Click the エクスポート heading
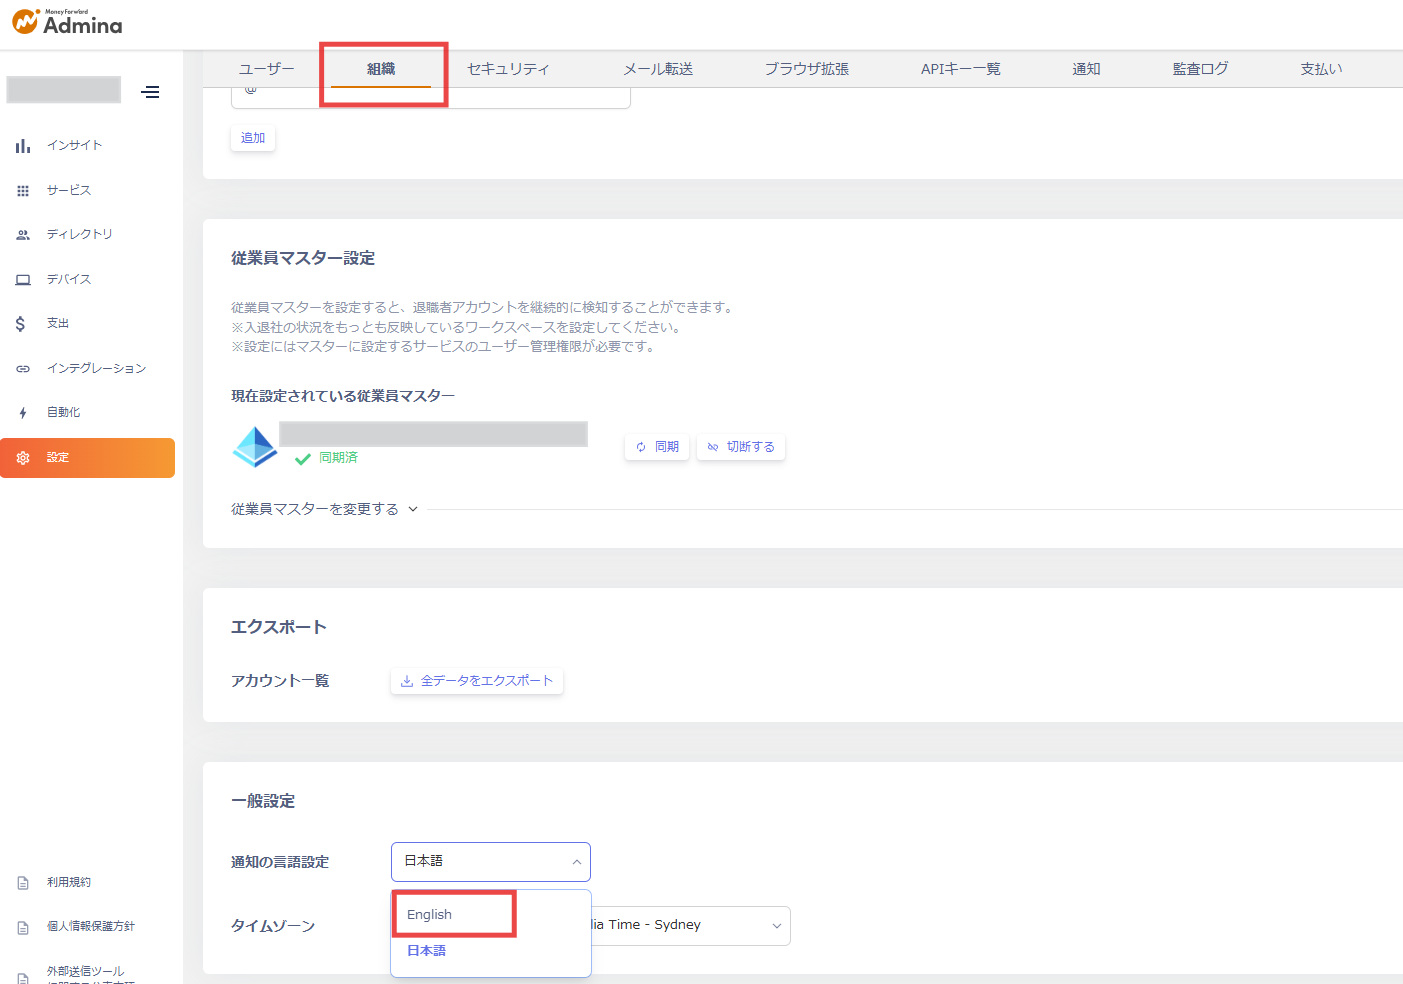 (x=279, y=627)
